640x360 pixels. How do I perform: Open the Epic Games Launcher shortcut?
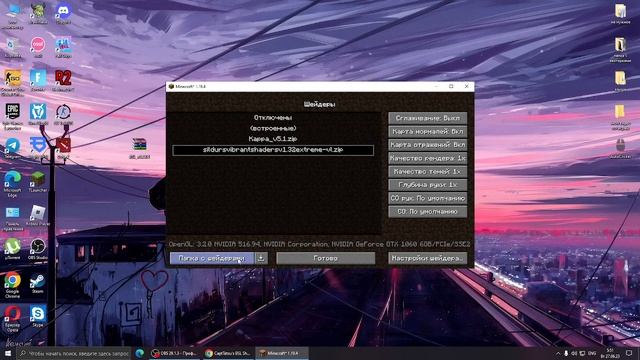point(13,116)
